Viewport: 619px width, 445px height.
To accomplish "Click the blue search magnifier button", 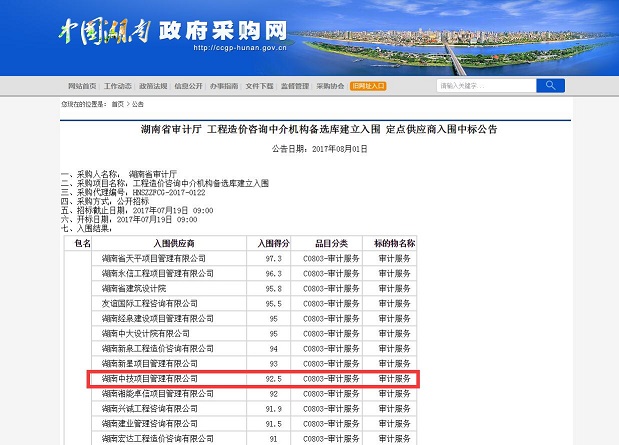I will (x=550, y=85).
